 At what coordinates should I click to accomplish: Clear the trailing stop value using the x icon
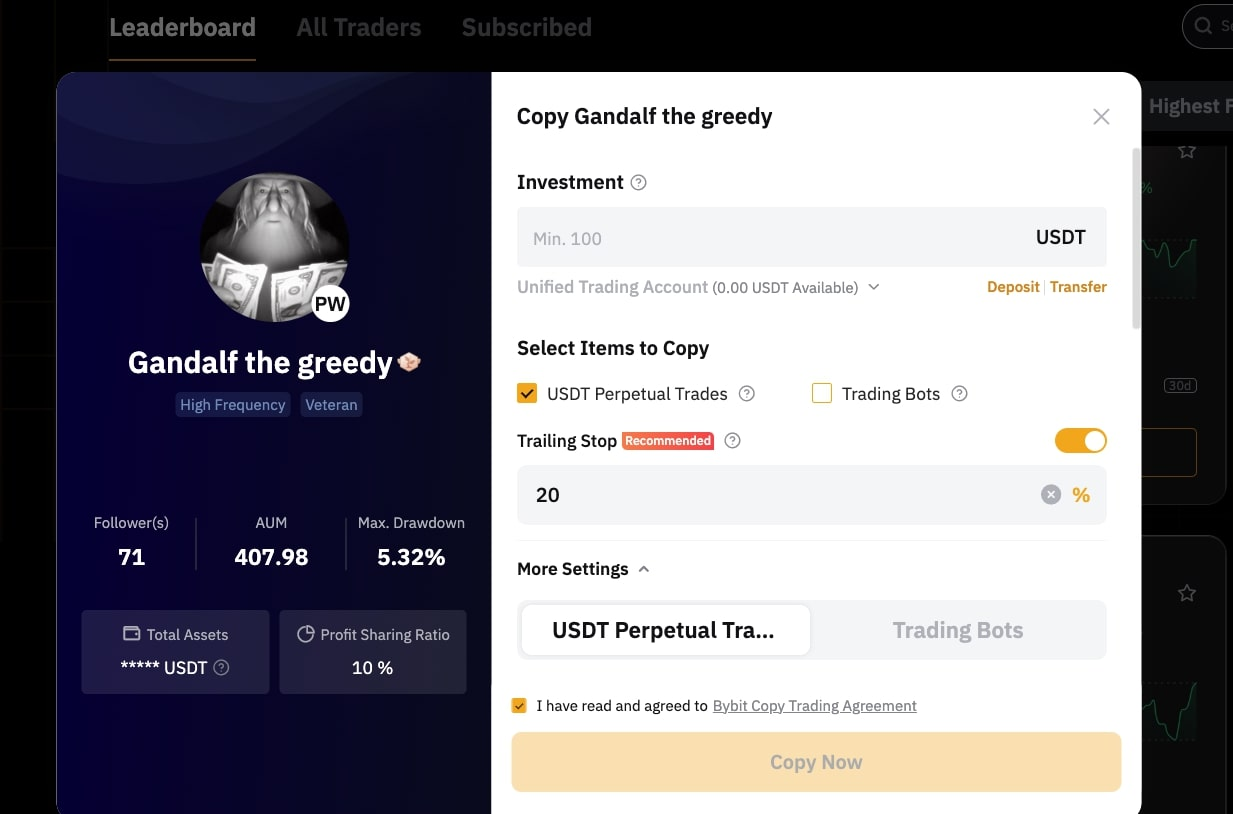(1050, 493)
